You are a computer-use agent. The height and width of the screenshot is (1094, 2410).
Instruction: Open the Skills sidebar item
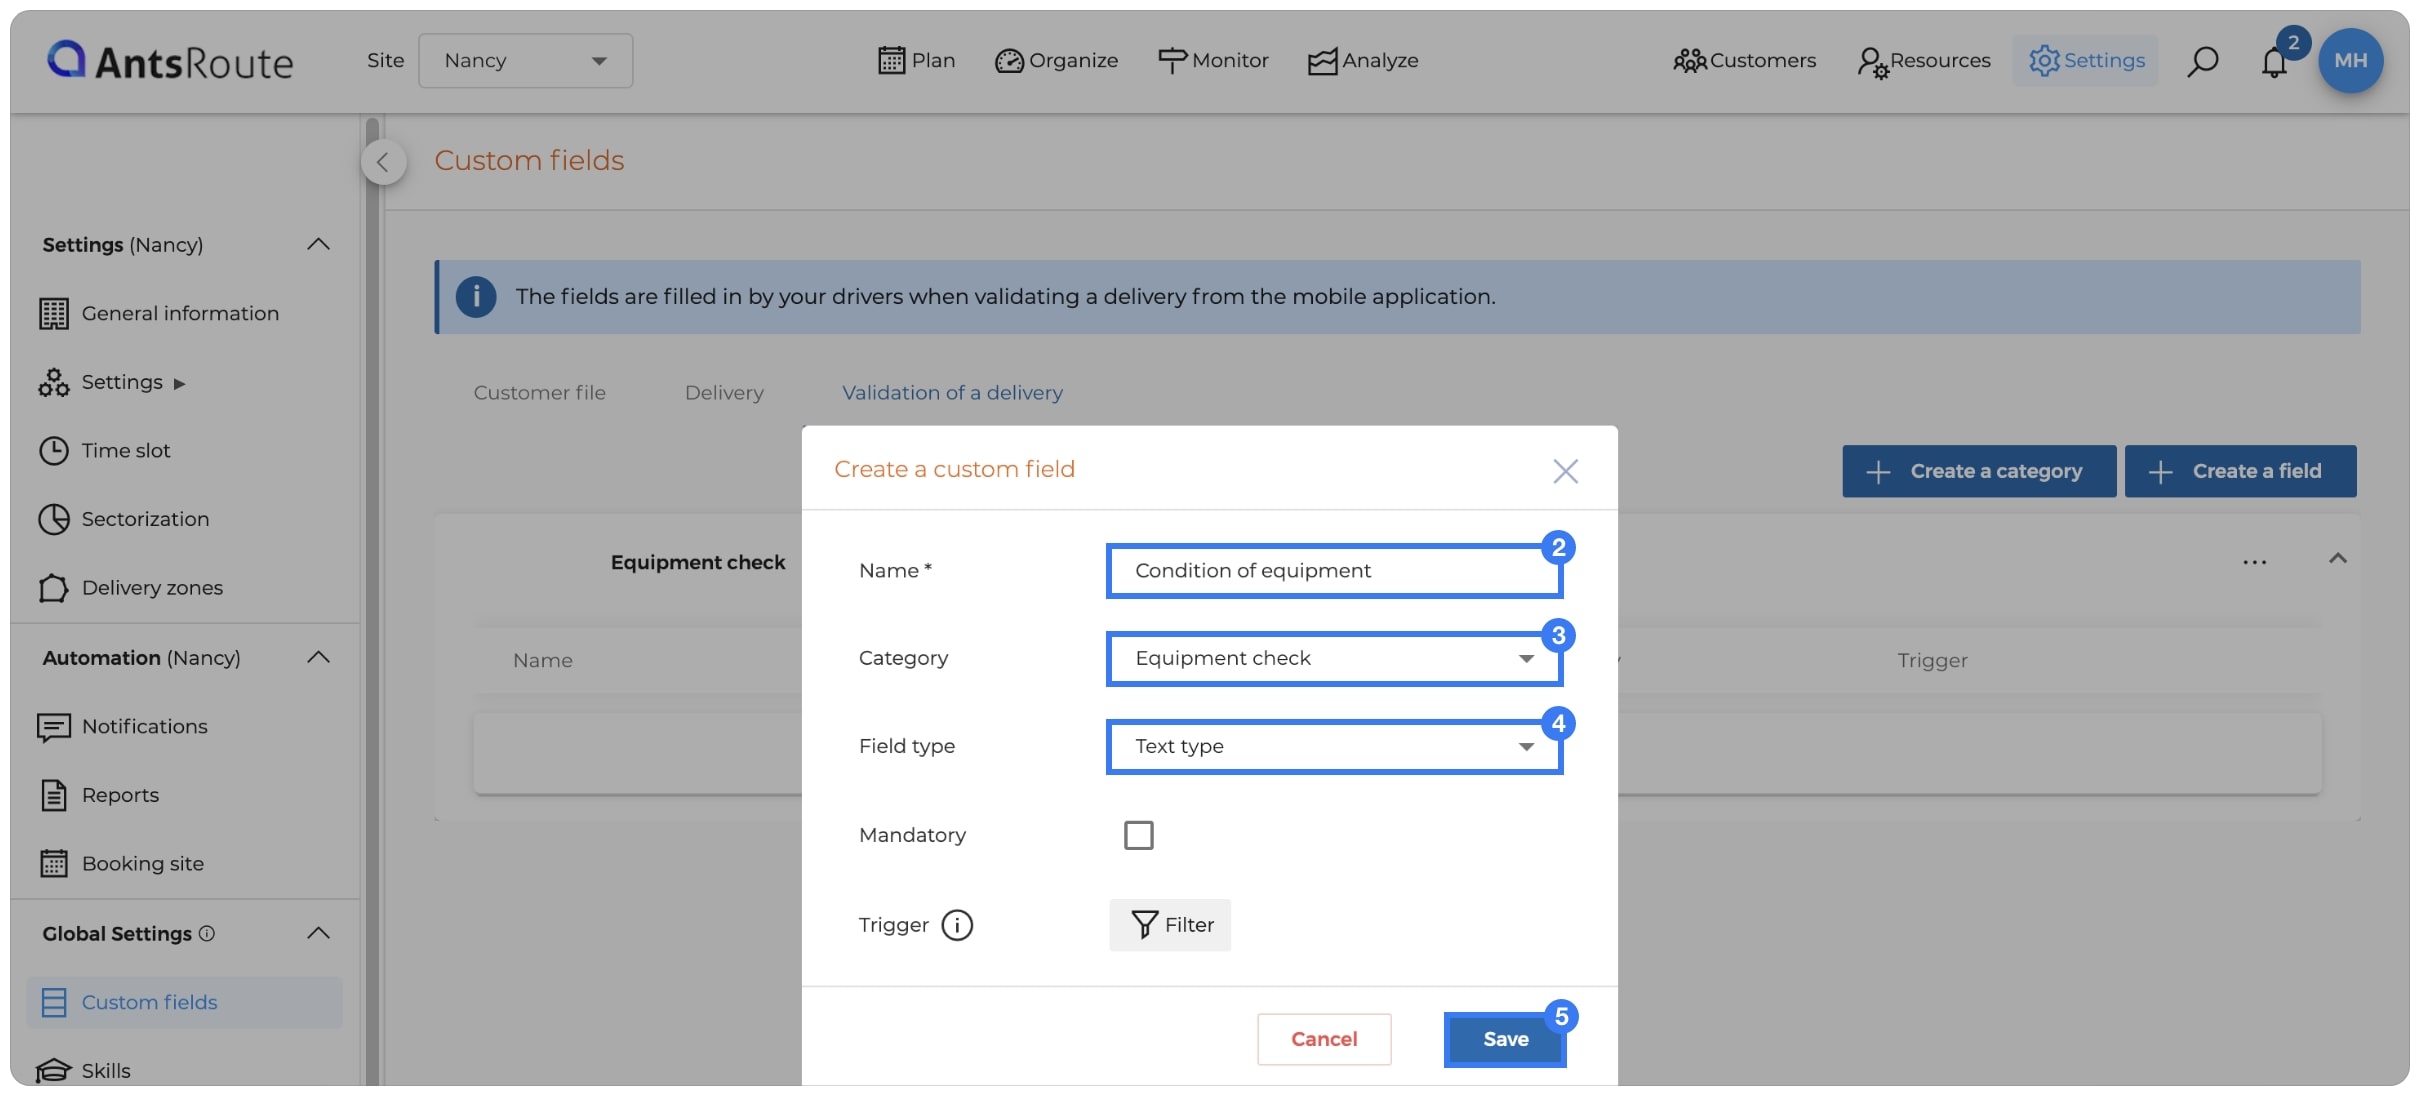(x=84, y=1070)
